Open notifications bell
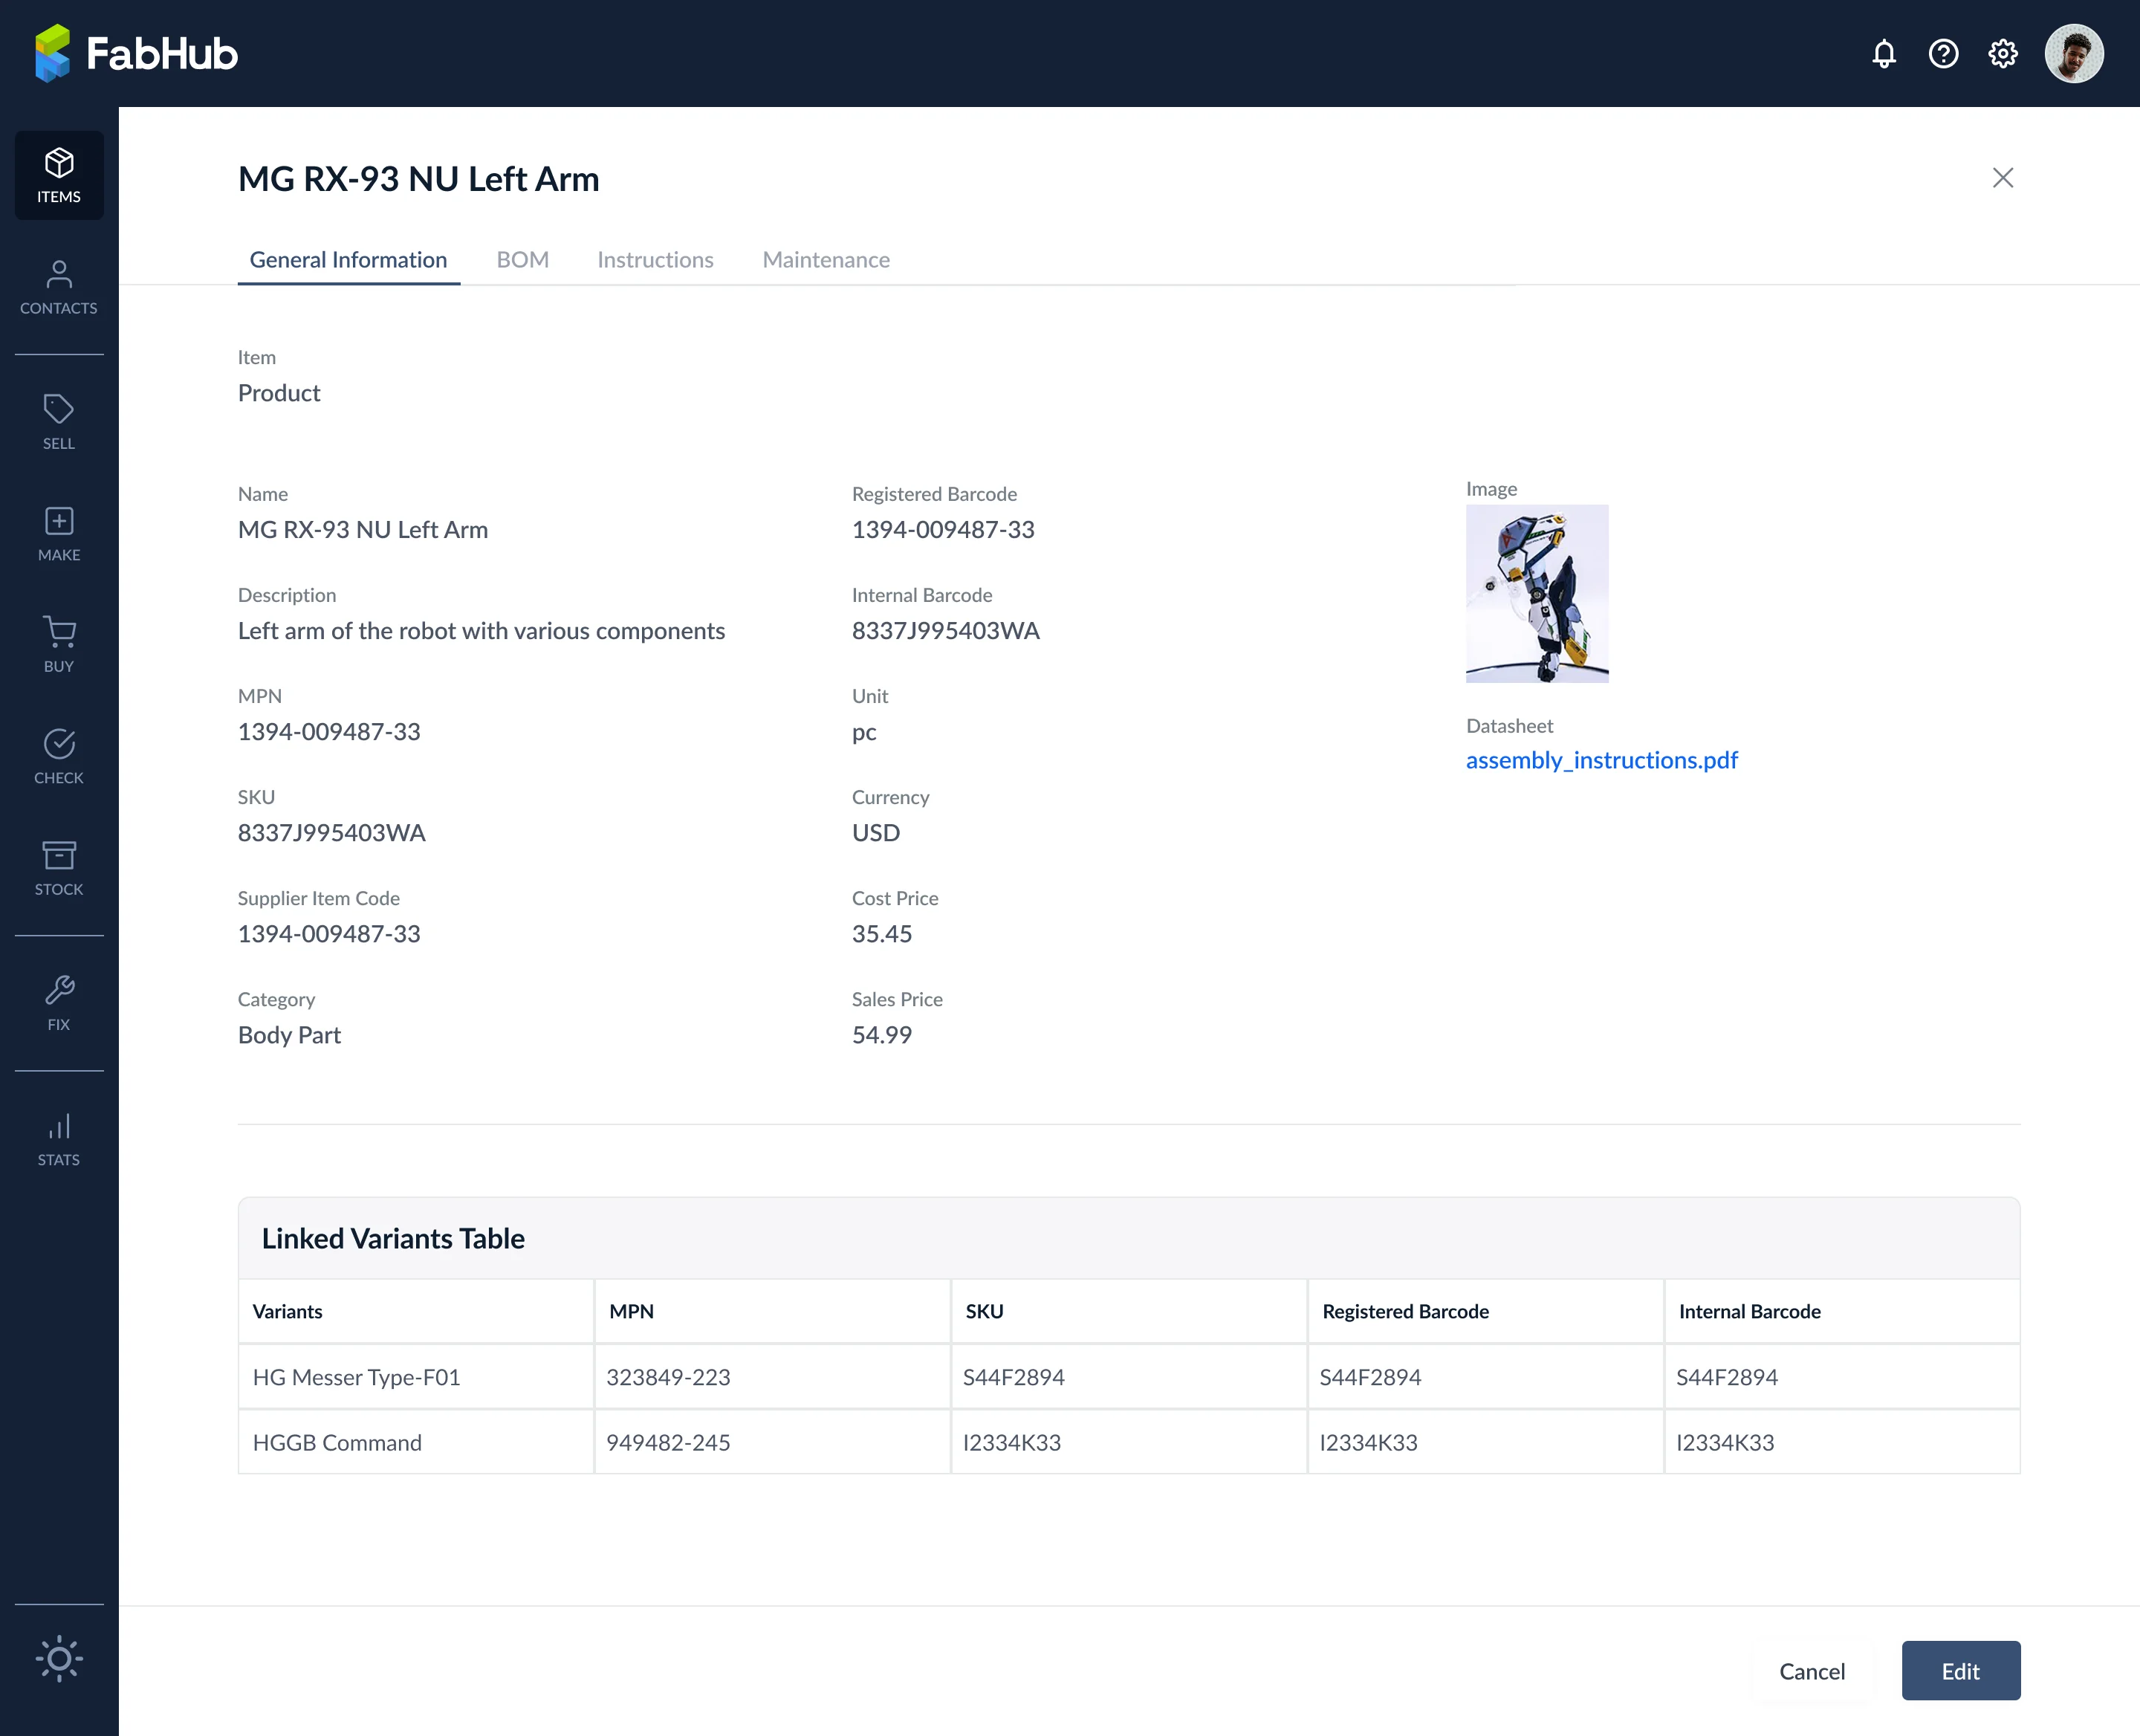 [x=1884, y=54]
